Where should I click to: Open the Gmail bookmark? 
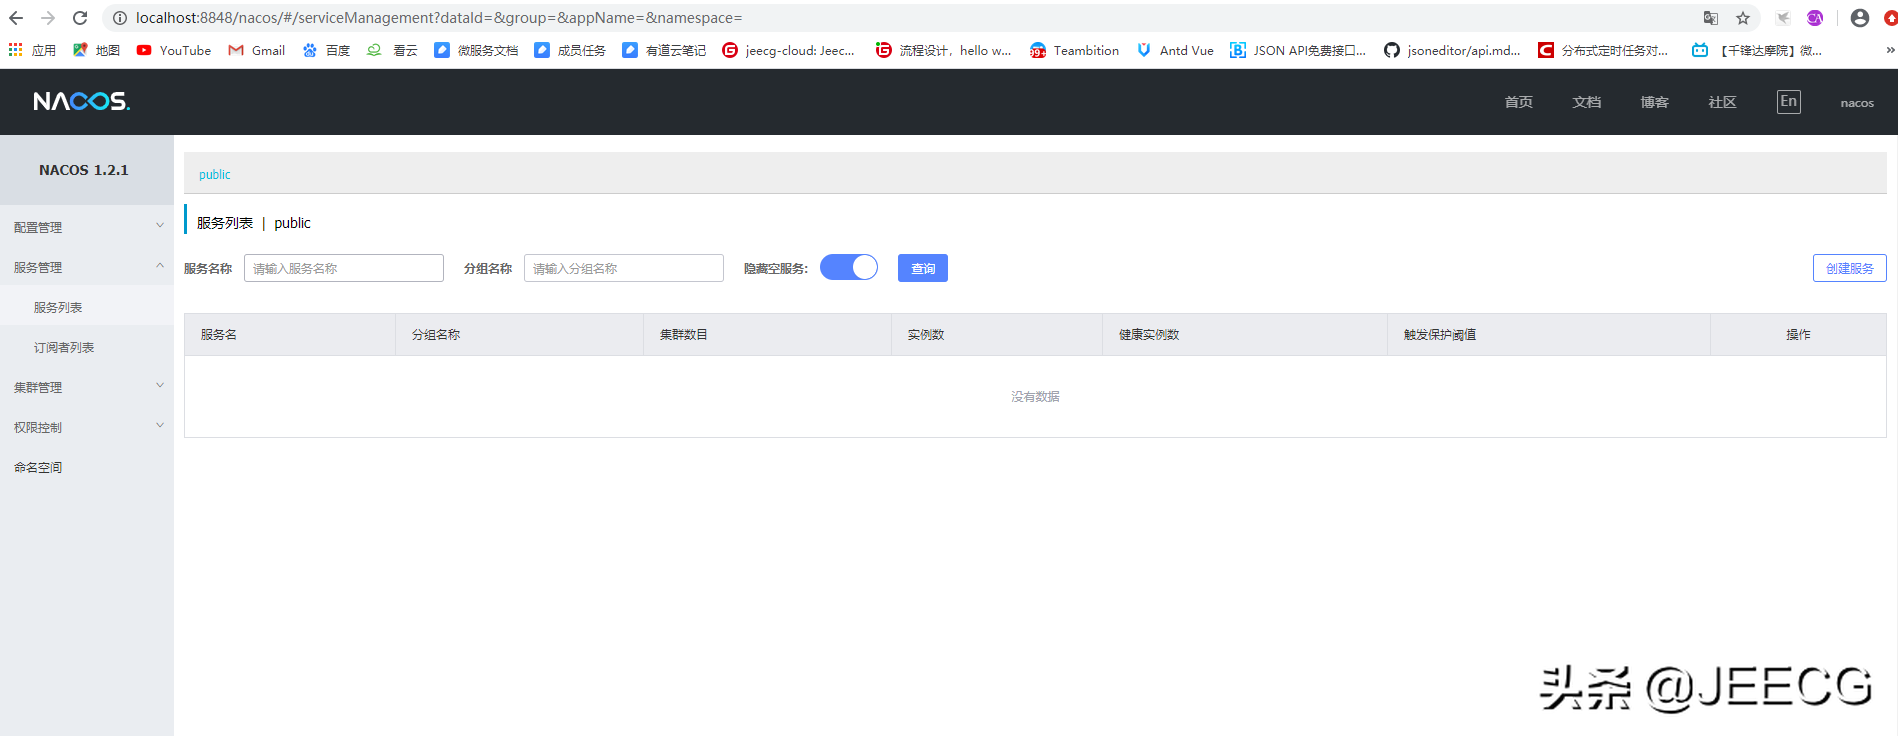pos(257,50)
